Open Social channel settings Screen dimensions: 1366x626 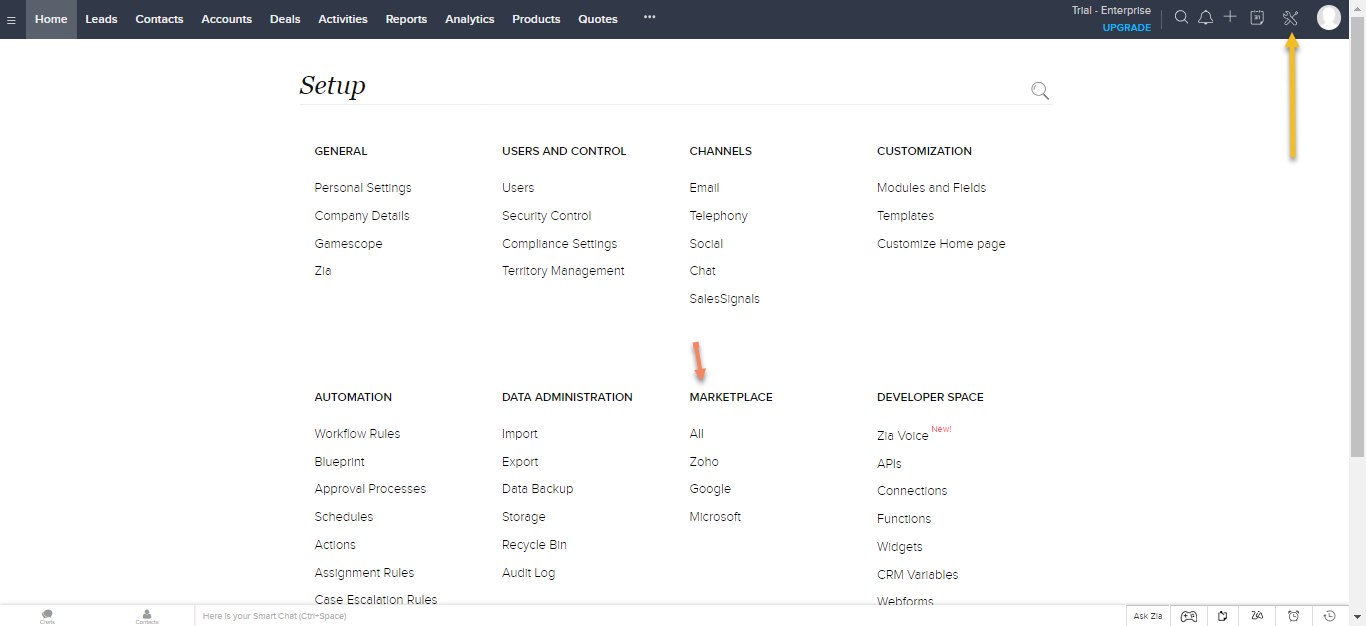706,244
